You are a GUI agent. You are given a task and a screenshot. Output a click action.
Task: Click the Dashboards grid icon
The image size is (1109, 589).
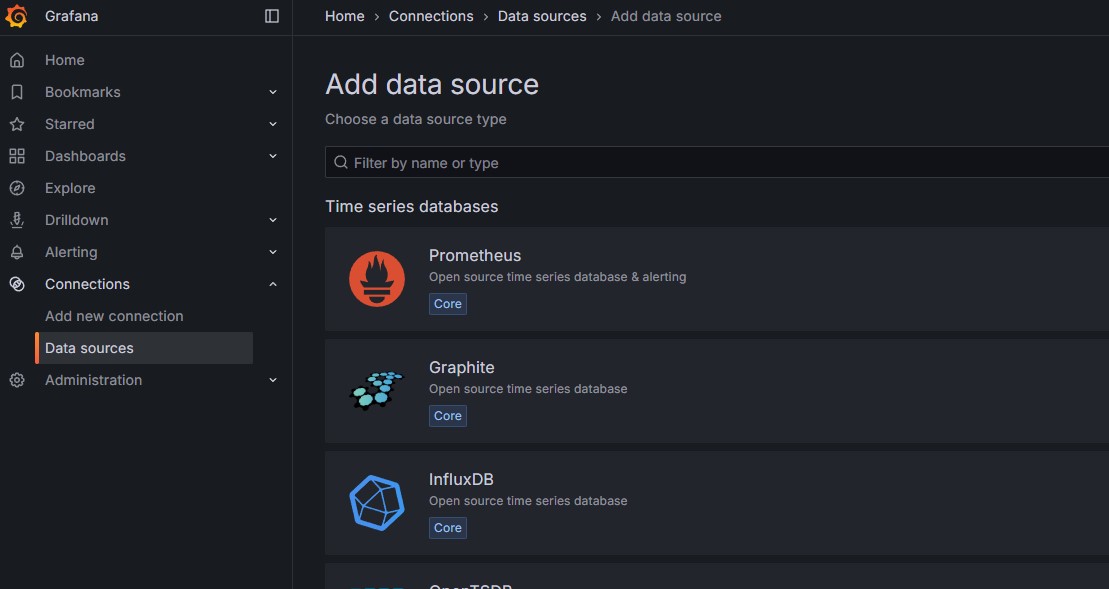coord(19,155)
